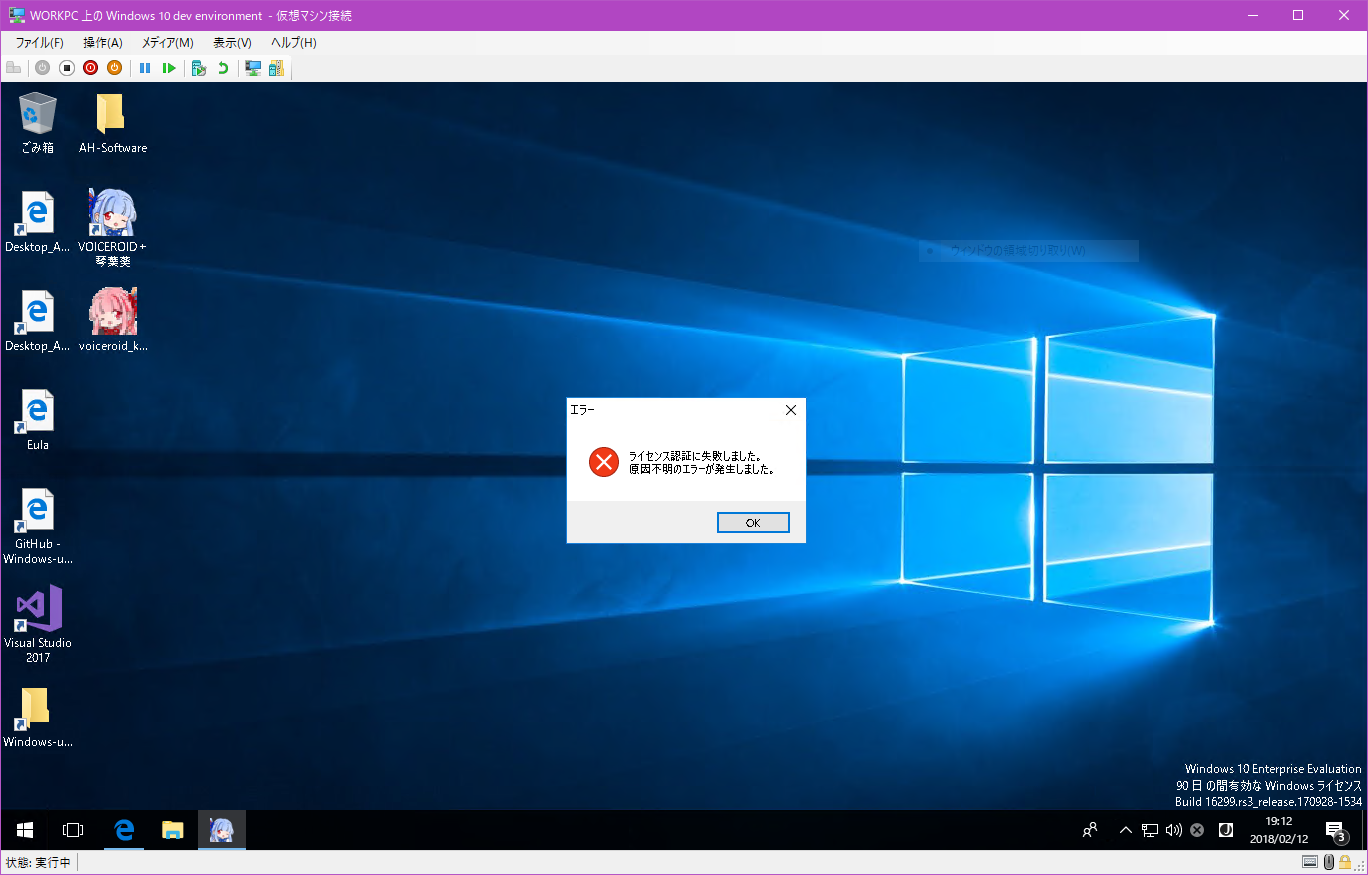
Task: Click the mouse icon in the status bar
Action: (1328, 862)
